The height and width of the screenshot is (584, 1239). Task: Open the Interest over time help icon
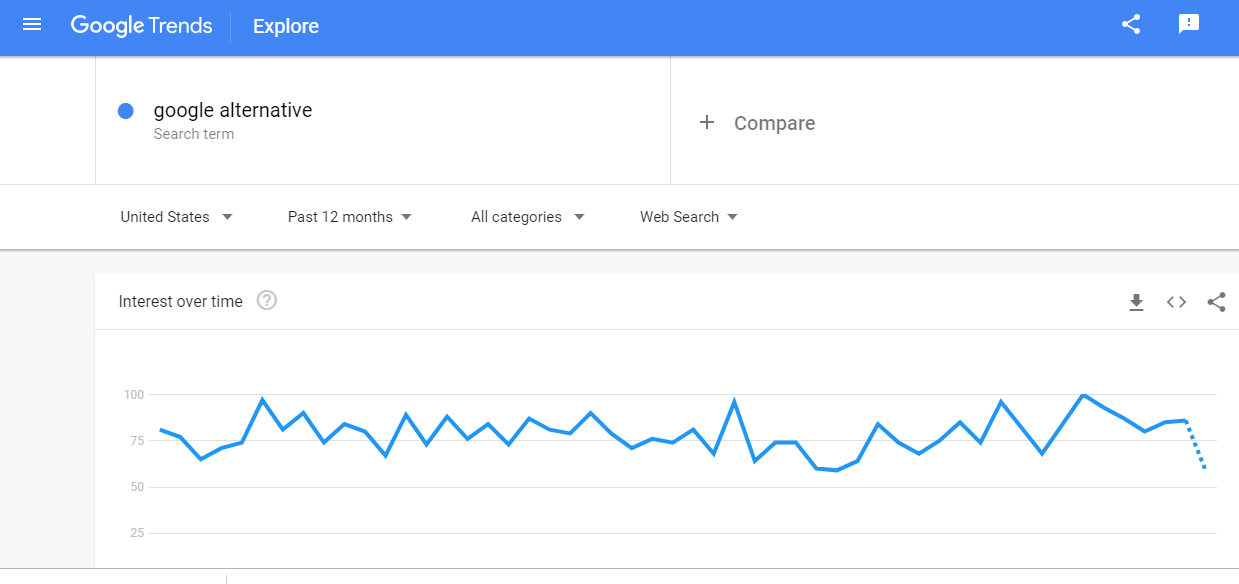point(266,300)
